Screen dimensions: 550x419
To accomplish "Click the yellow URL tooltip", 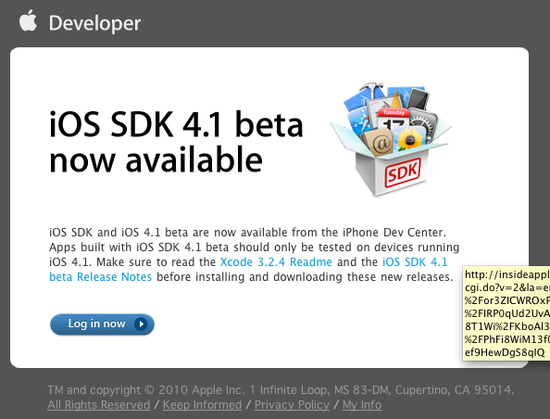I will (x=507, y=313).
